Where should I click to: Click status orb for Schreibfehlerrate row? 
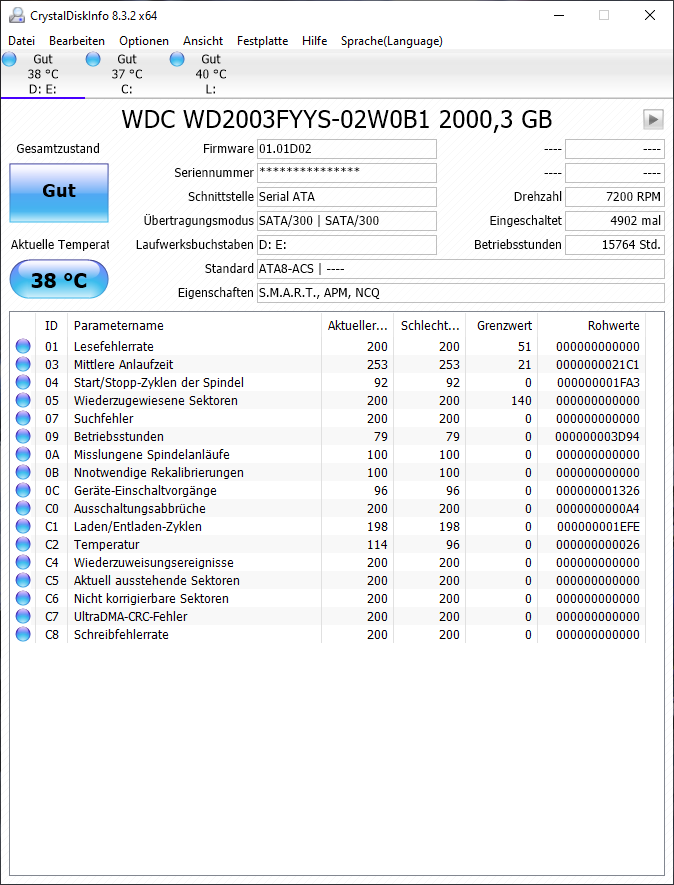click(x=23, y=634)
